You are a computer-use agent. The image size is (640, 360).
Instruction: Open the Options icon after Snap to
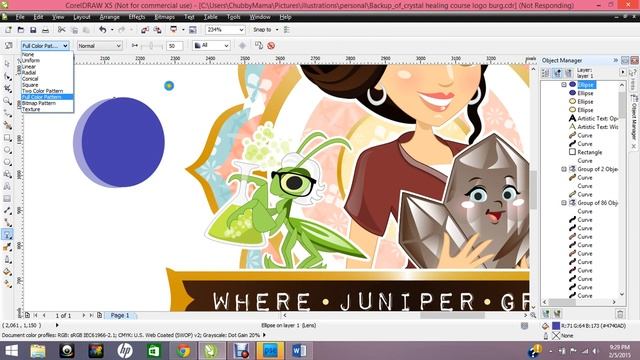(287, 30)
